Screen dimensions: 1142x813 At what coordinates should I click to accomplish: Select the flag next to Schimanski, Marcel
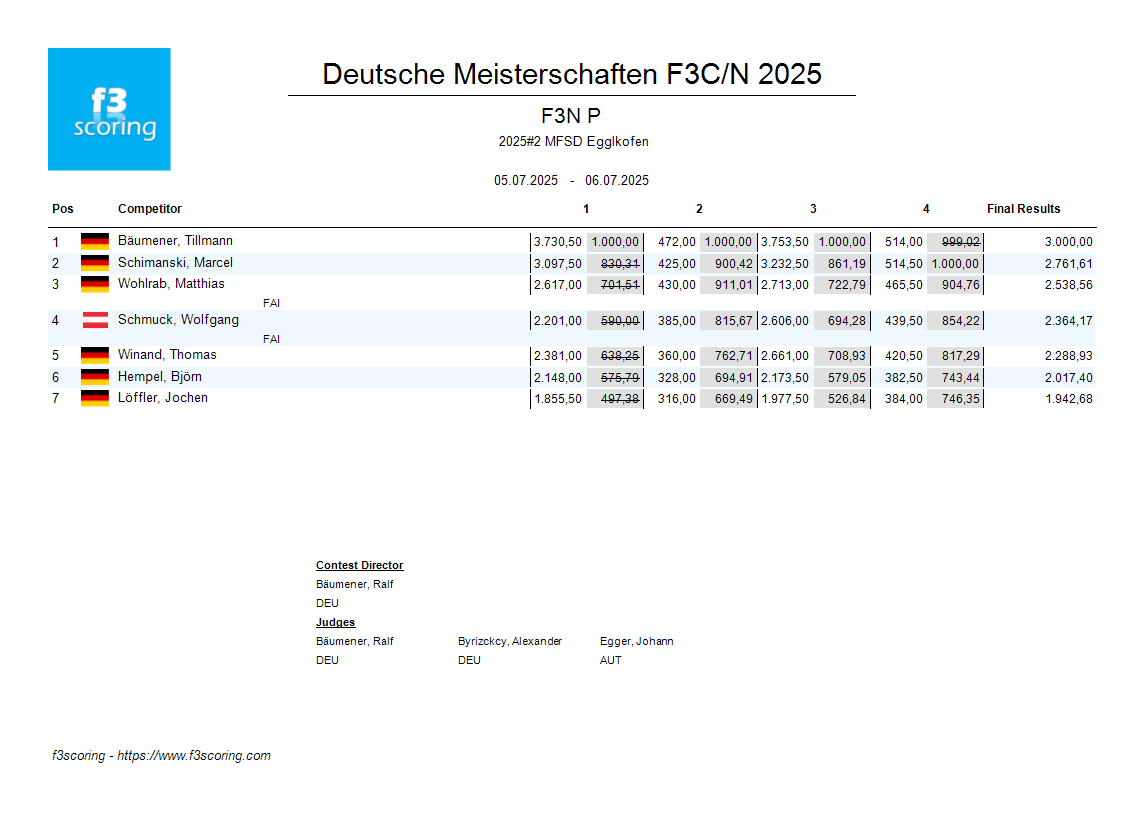[95, 263]
